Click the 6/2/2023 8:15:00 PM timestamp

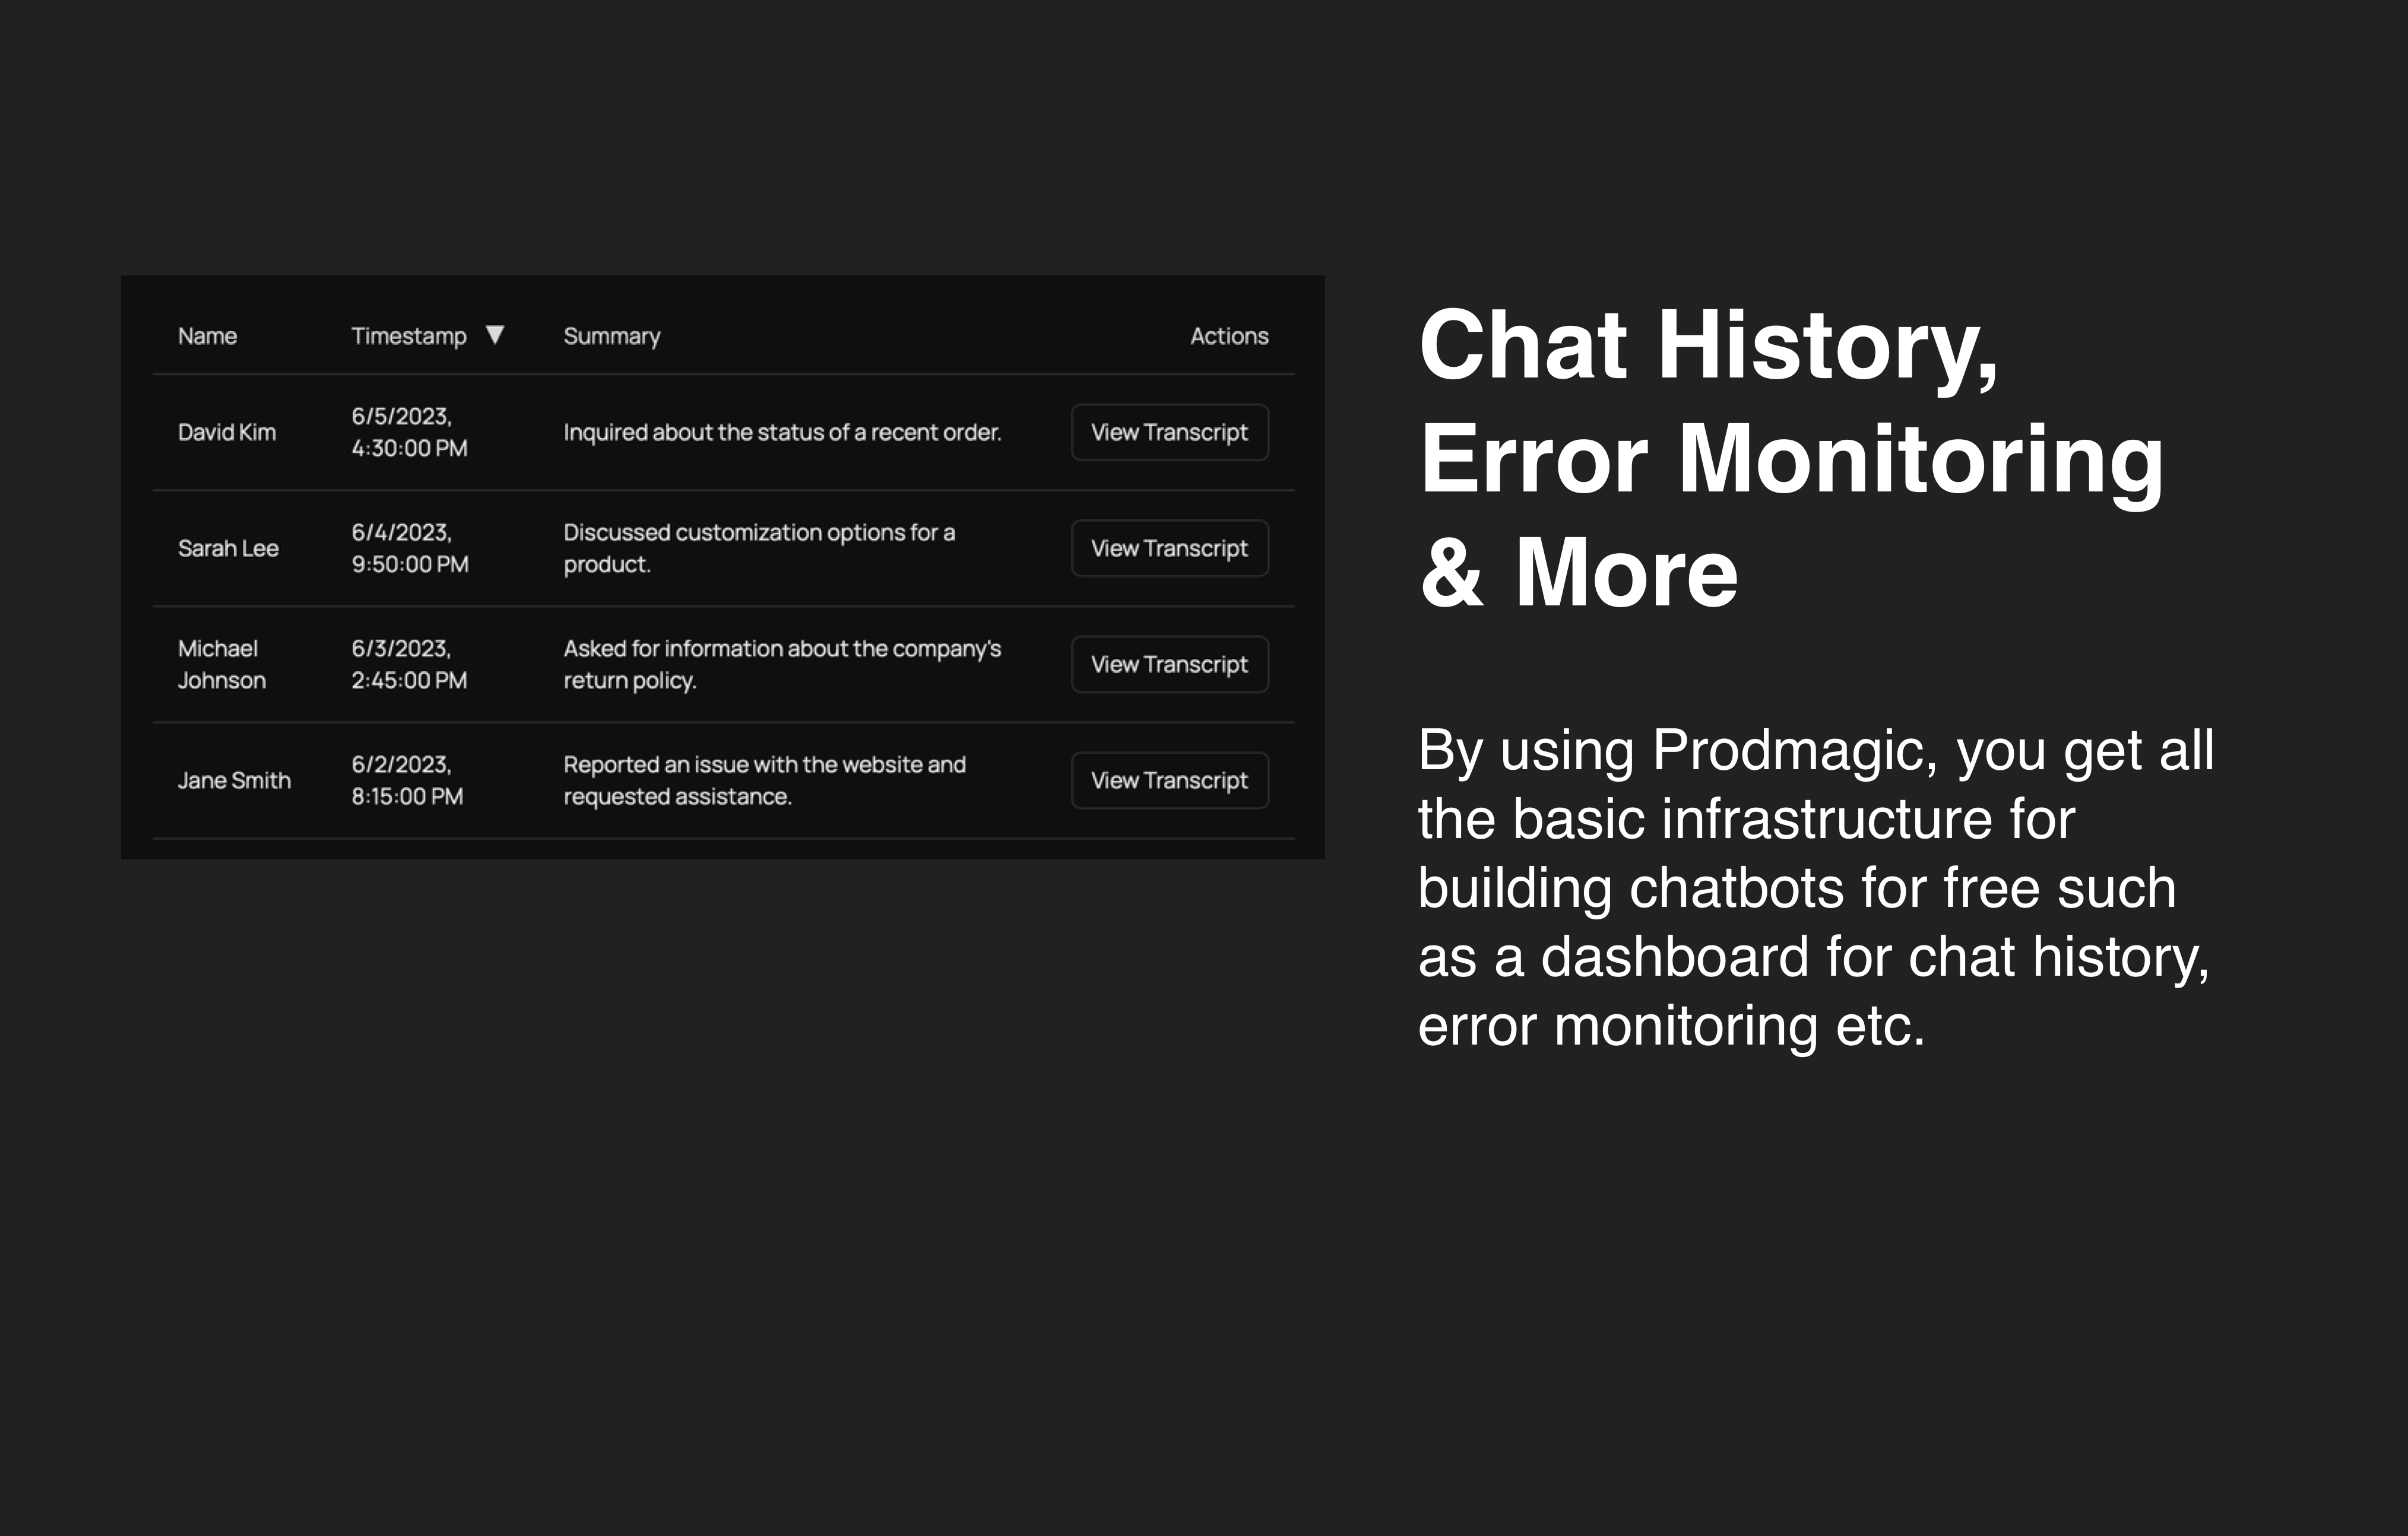coord(407,780)
